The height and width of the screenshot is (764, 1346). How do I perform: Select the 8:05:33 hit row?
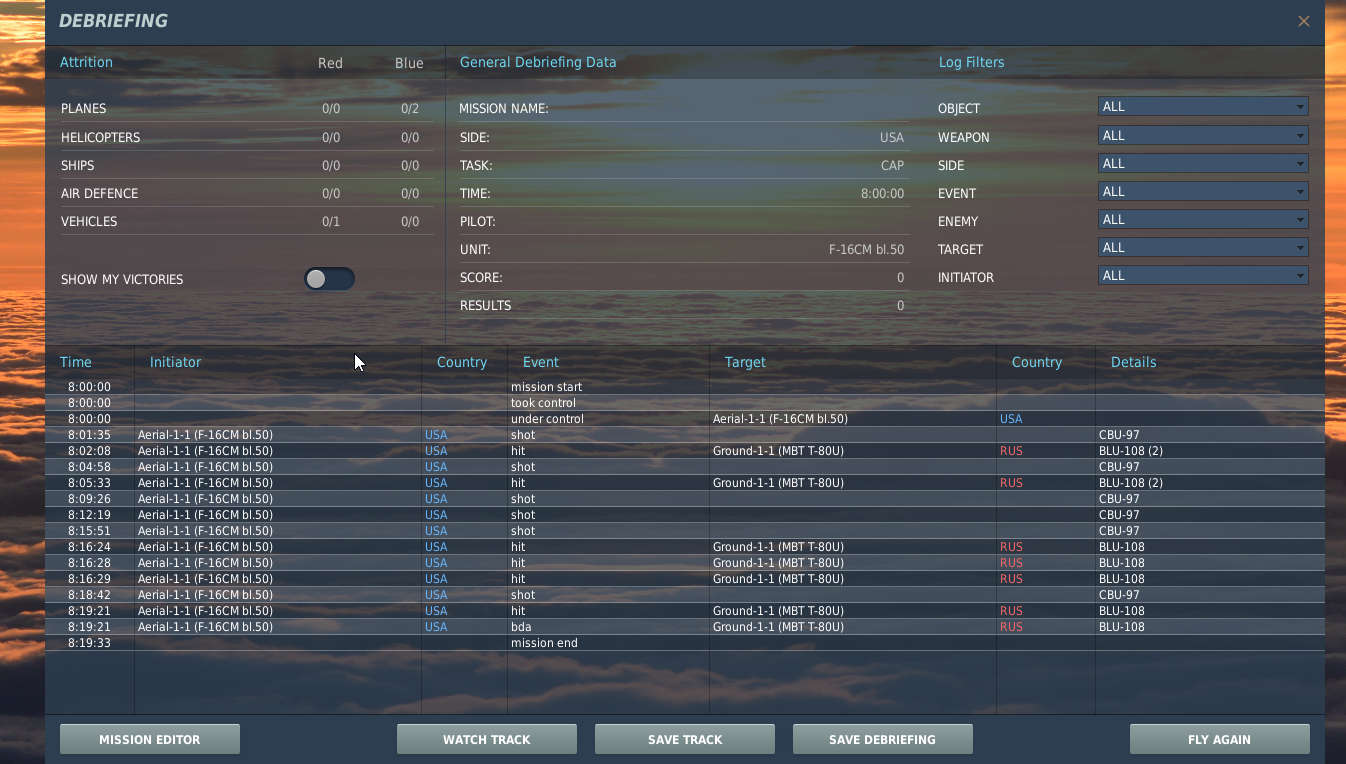pyautogui.click(x=685, y=483)
